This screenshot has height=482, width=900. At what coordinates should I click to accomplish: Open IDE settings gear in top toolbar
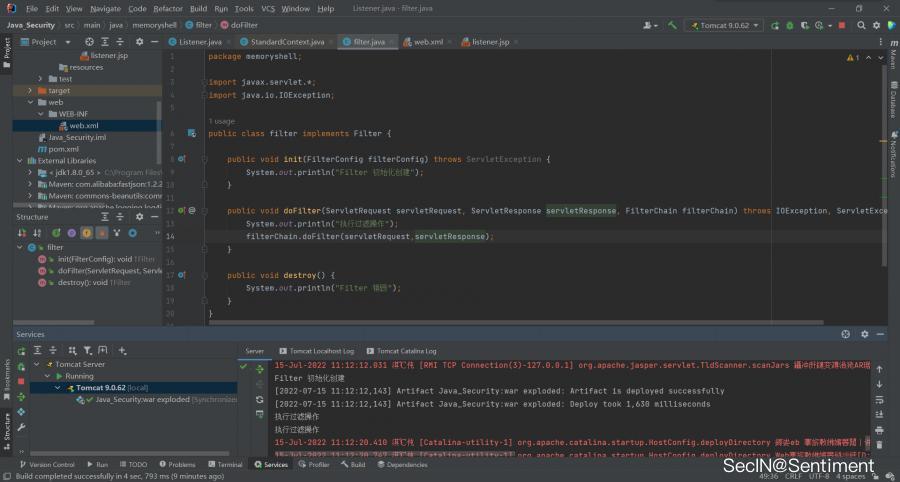point(876,25)
